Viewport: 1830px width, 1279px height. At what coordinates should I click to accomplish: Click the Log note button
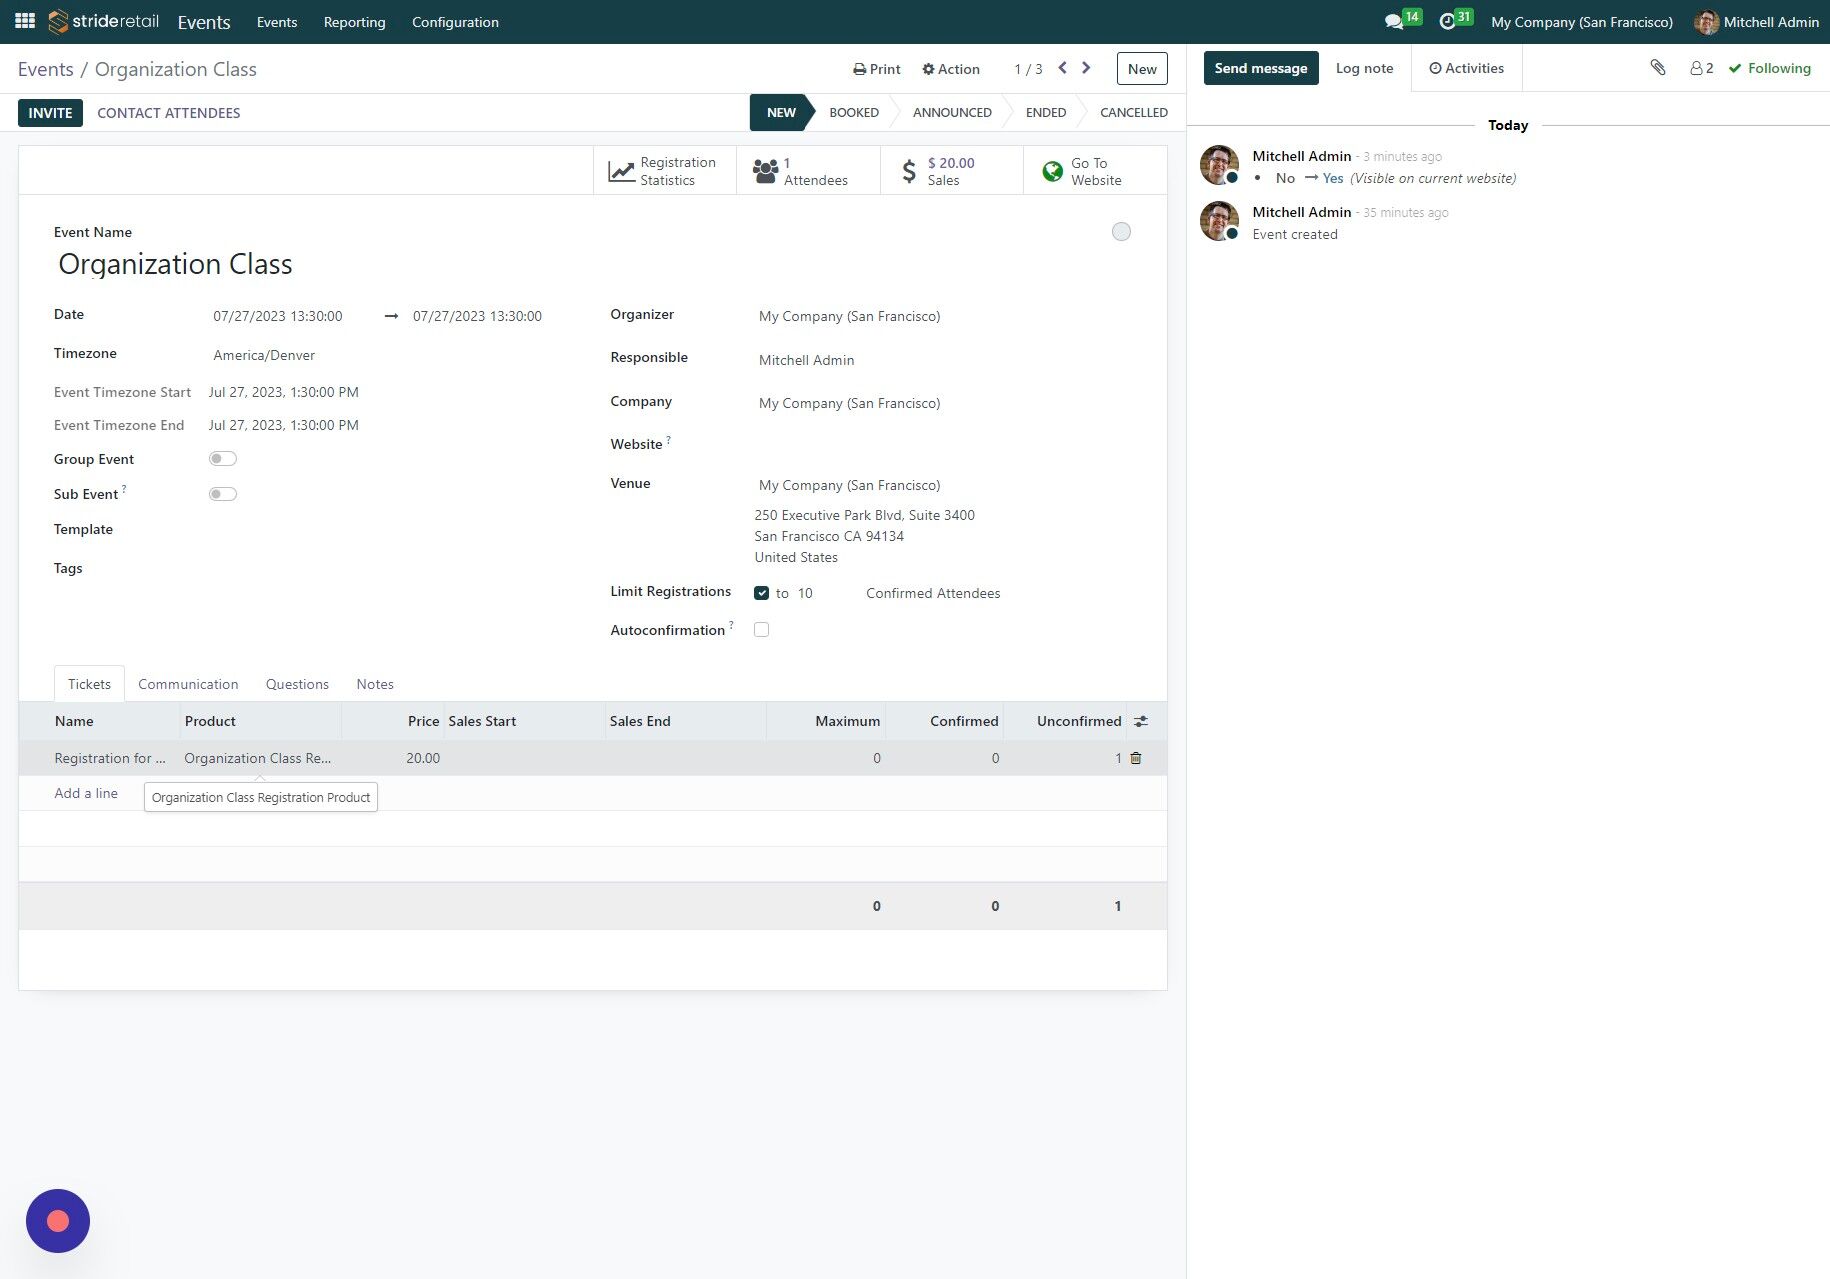pyautogui.click(x=1364, y=68)
